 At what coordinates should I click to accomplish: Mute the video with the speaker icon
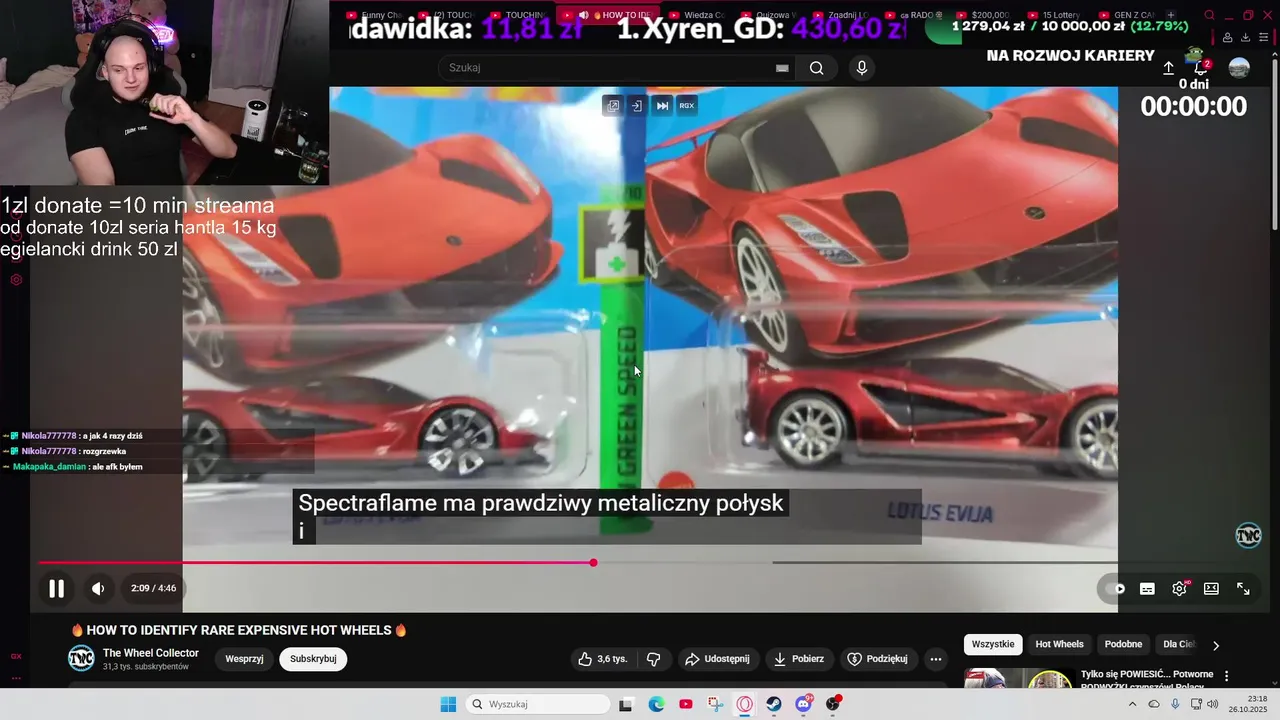(98, 589)
